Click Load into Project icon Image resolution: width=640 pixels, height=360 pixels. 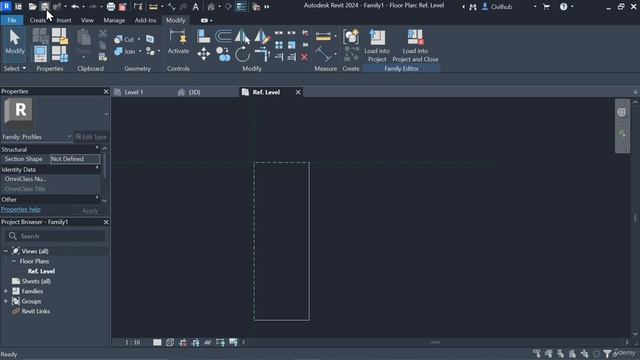377,45
